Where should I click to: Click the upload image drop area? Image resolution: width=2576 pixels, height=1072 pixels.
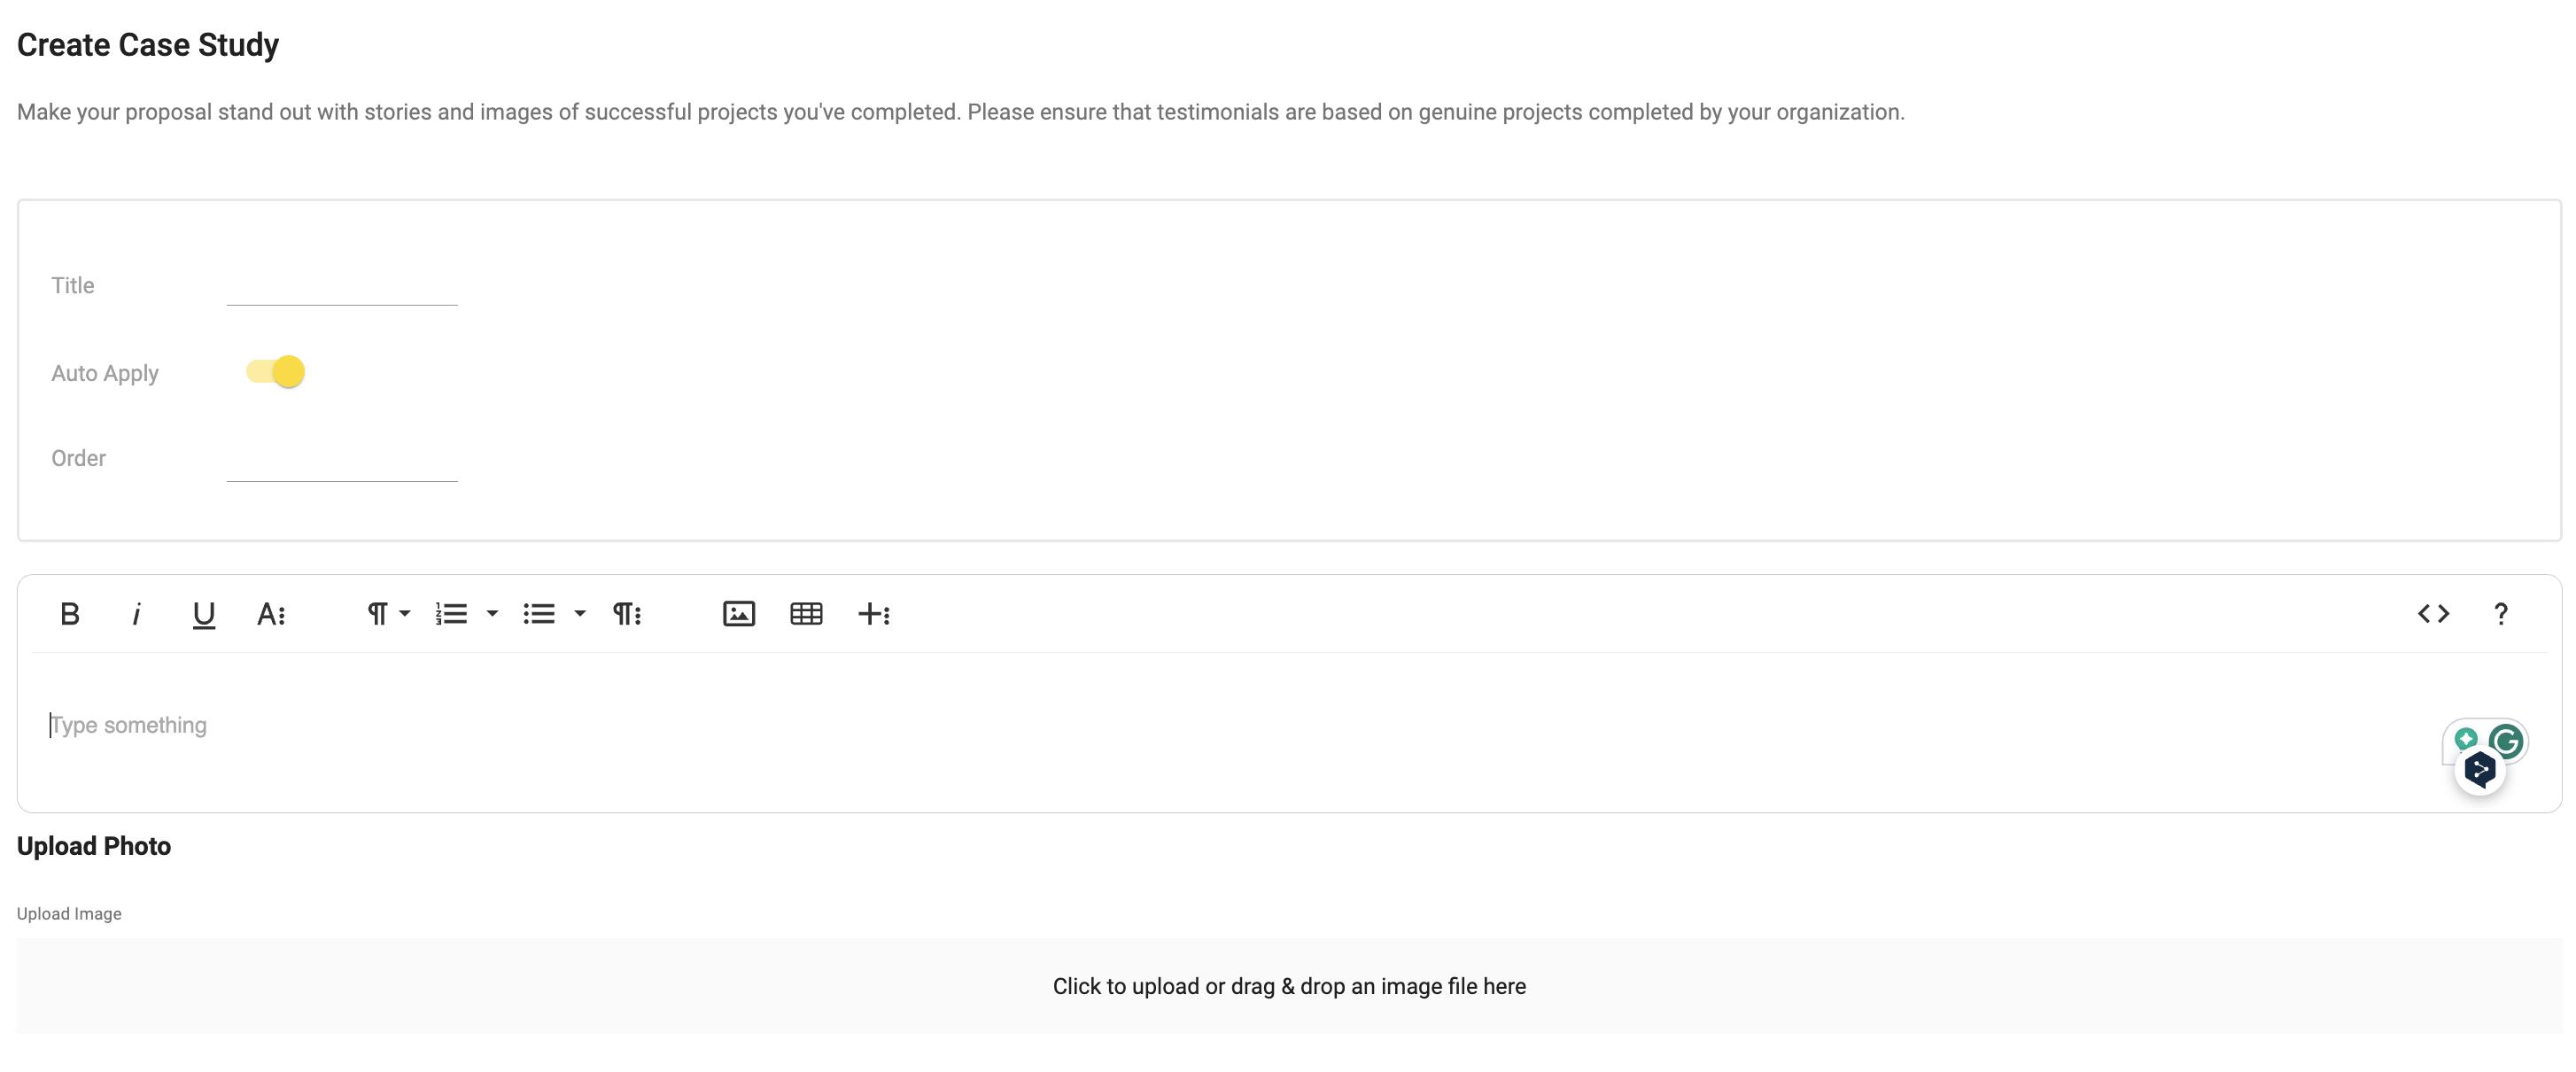click(x=1288, y=985)
